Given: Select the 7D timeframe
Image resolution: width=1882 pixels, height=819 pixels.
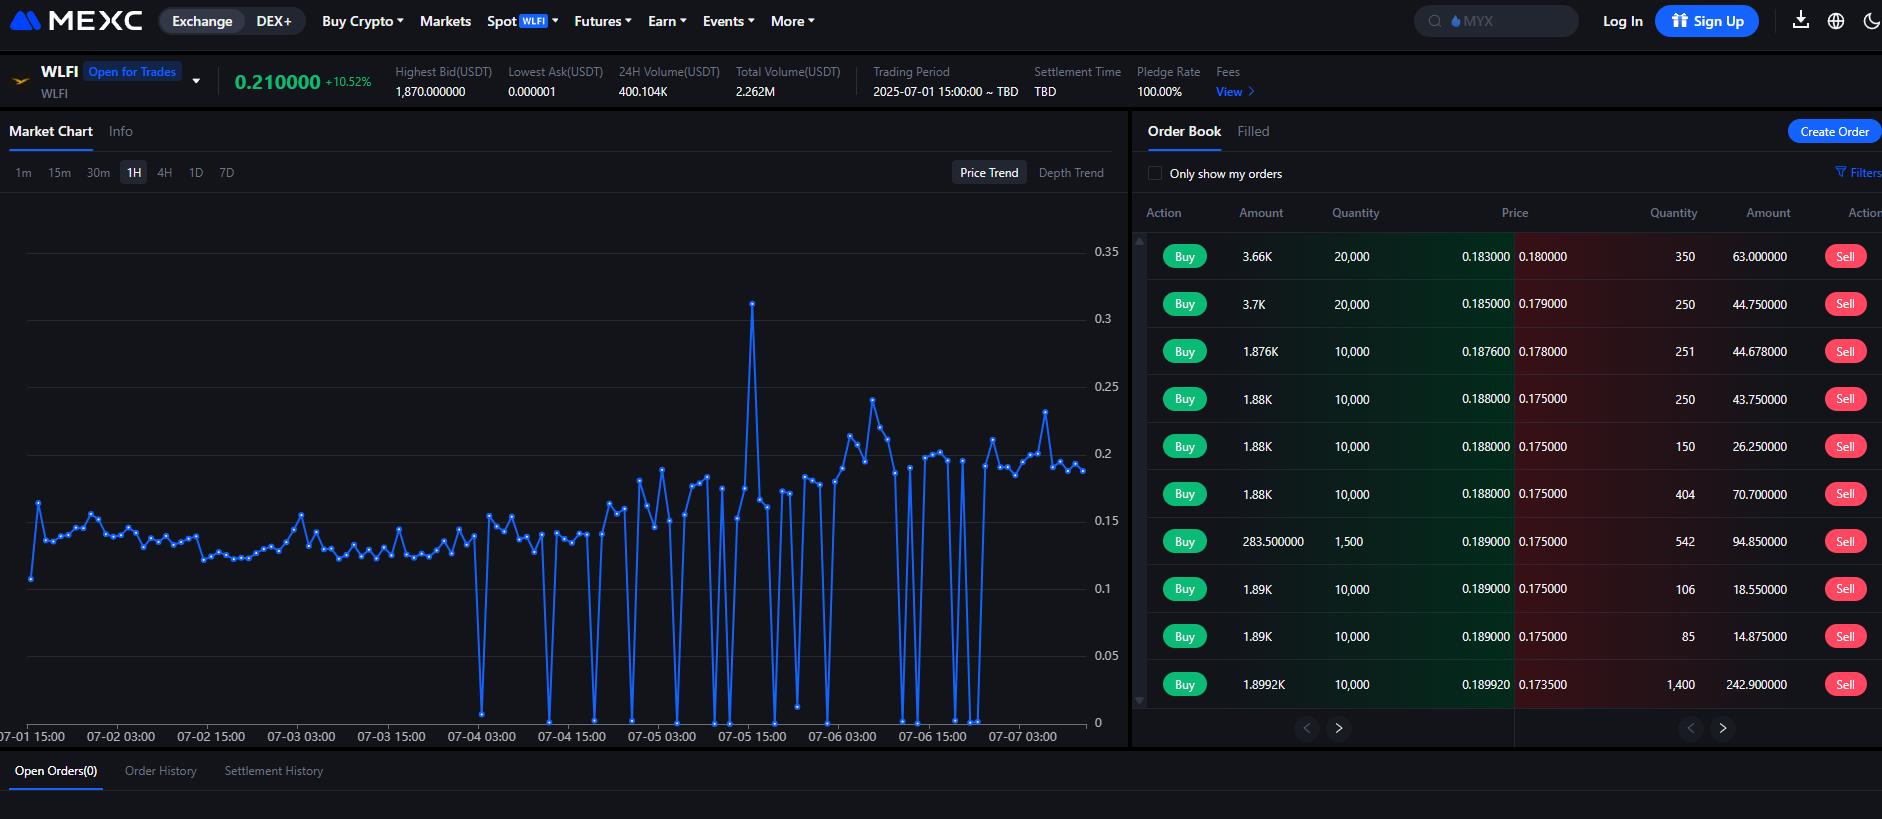Looking at the screenshot, I should [227, 173].
